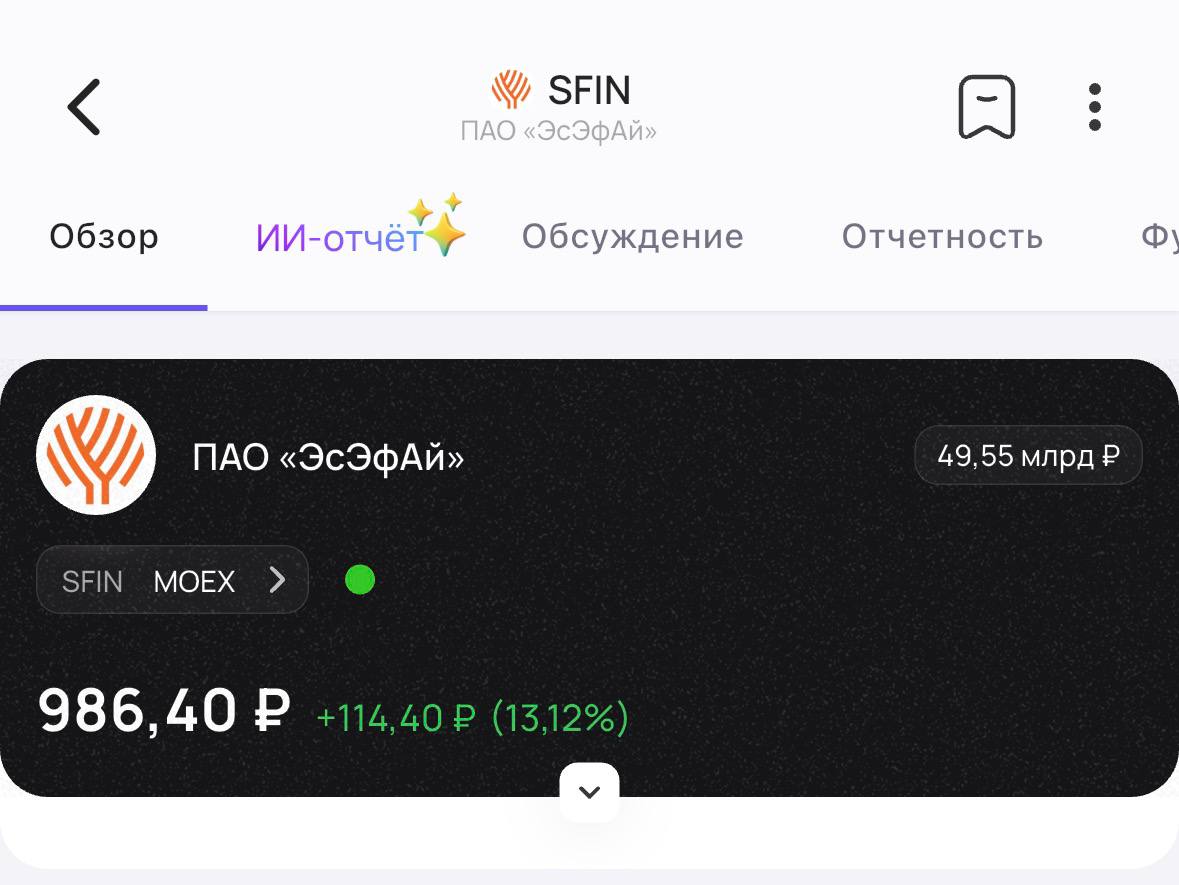Image resolution: width=1179 pixels, height=885 pixels.
Task: Click the sparkle icon beside ИИ-отчёт
Action: (443, 225)
